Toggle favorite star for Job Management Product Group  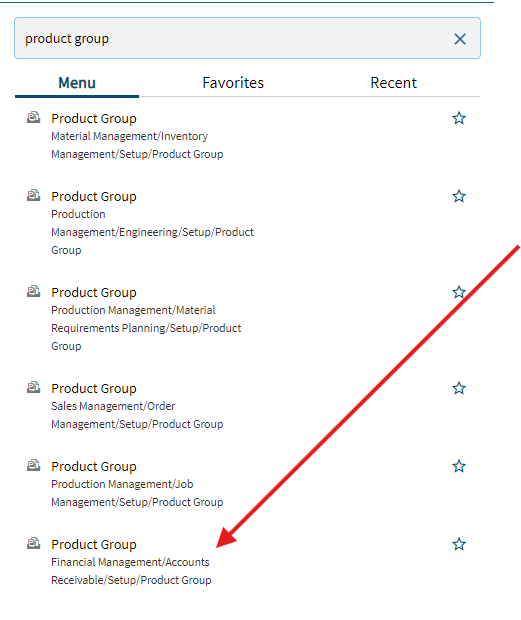(459, 466)
